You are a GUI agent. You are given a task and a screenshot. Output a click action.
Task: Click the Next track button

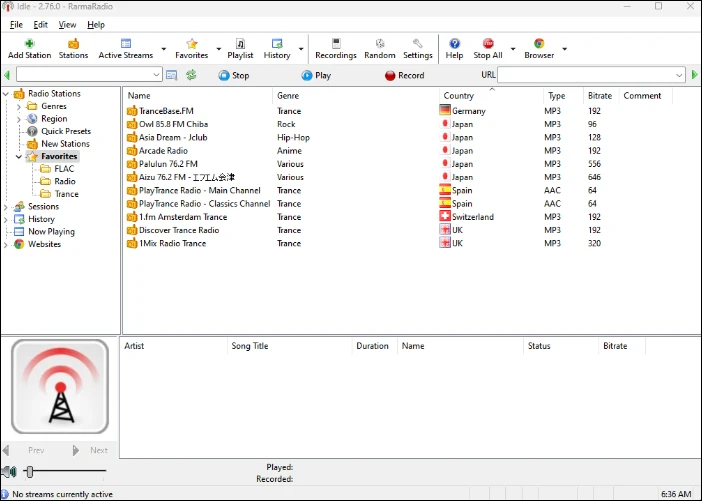[x=90, y=450]
